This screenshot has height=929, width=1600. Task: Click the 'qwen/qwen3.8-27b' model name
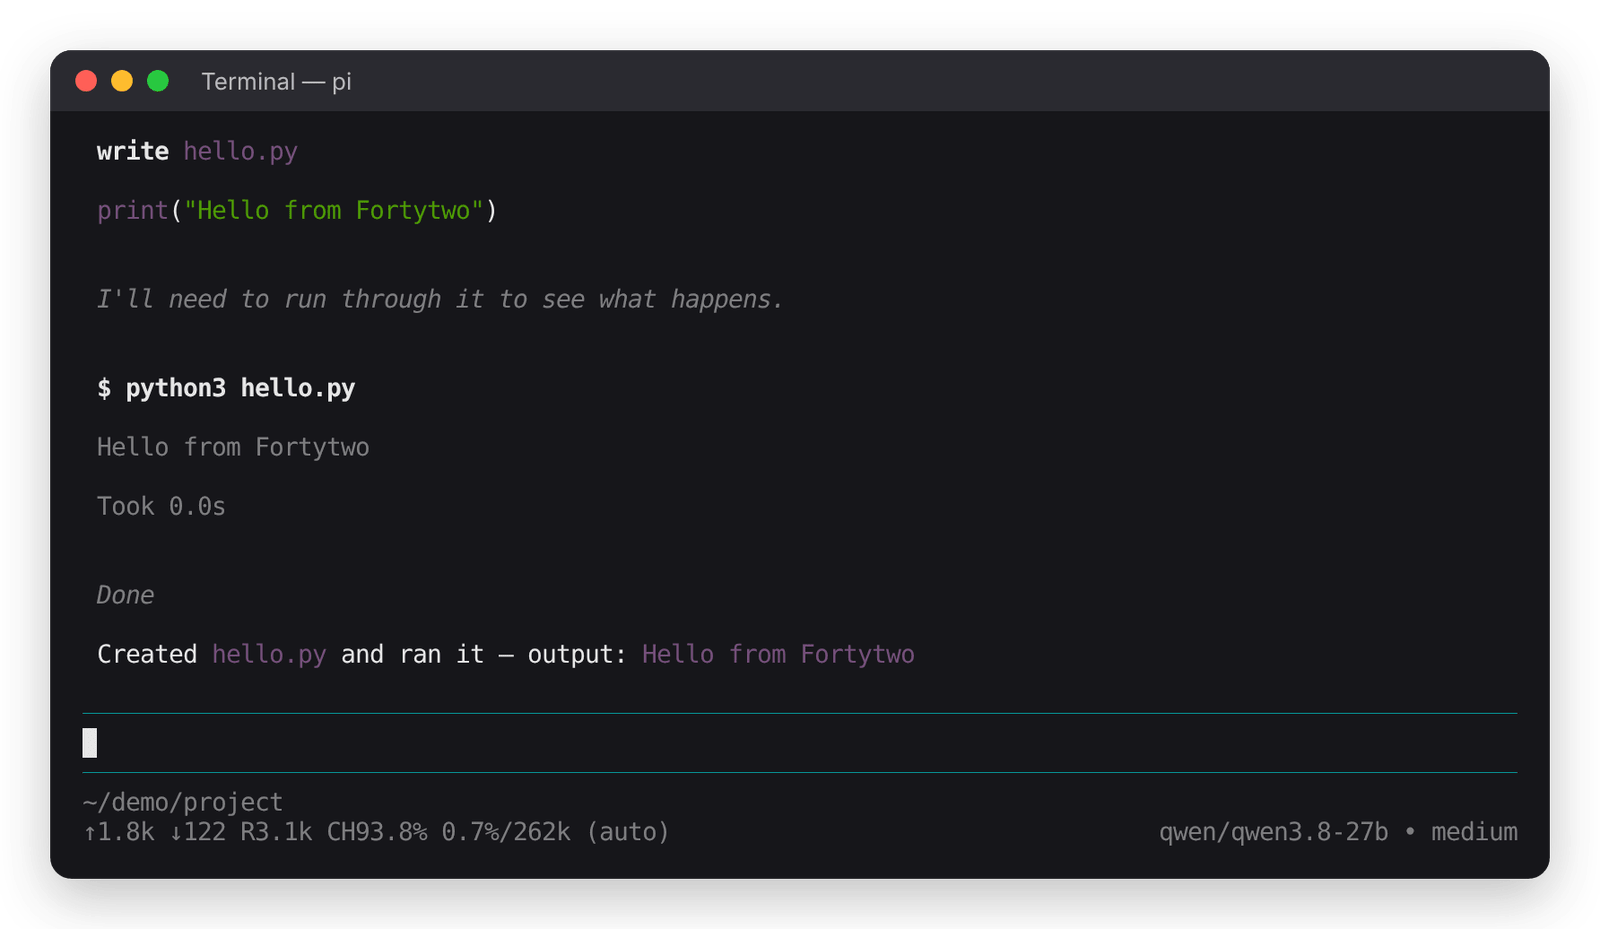click(1274, 832)
